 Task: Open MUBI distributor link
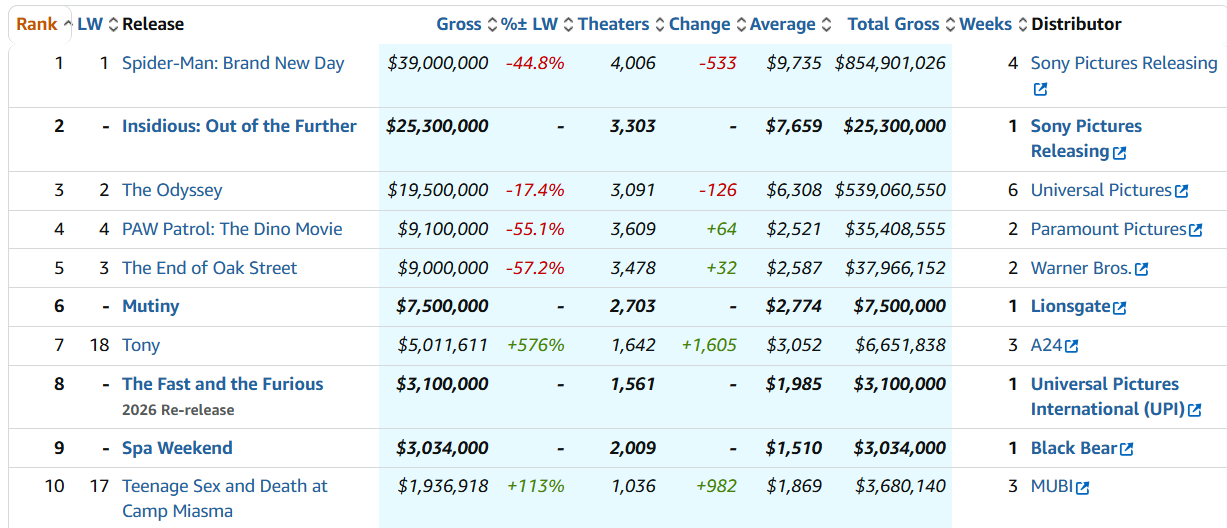pos(1052,486)
